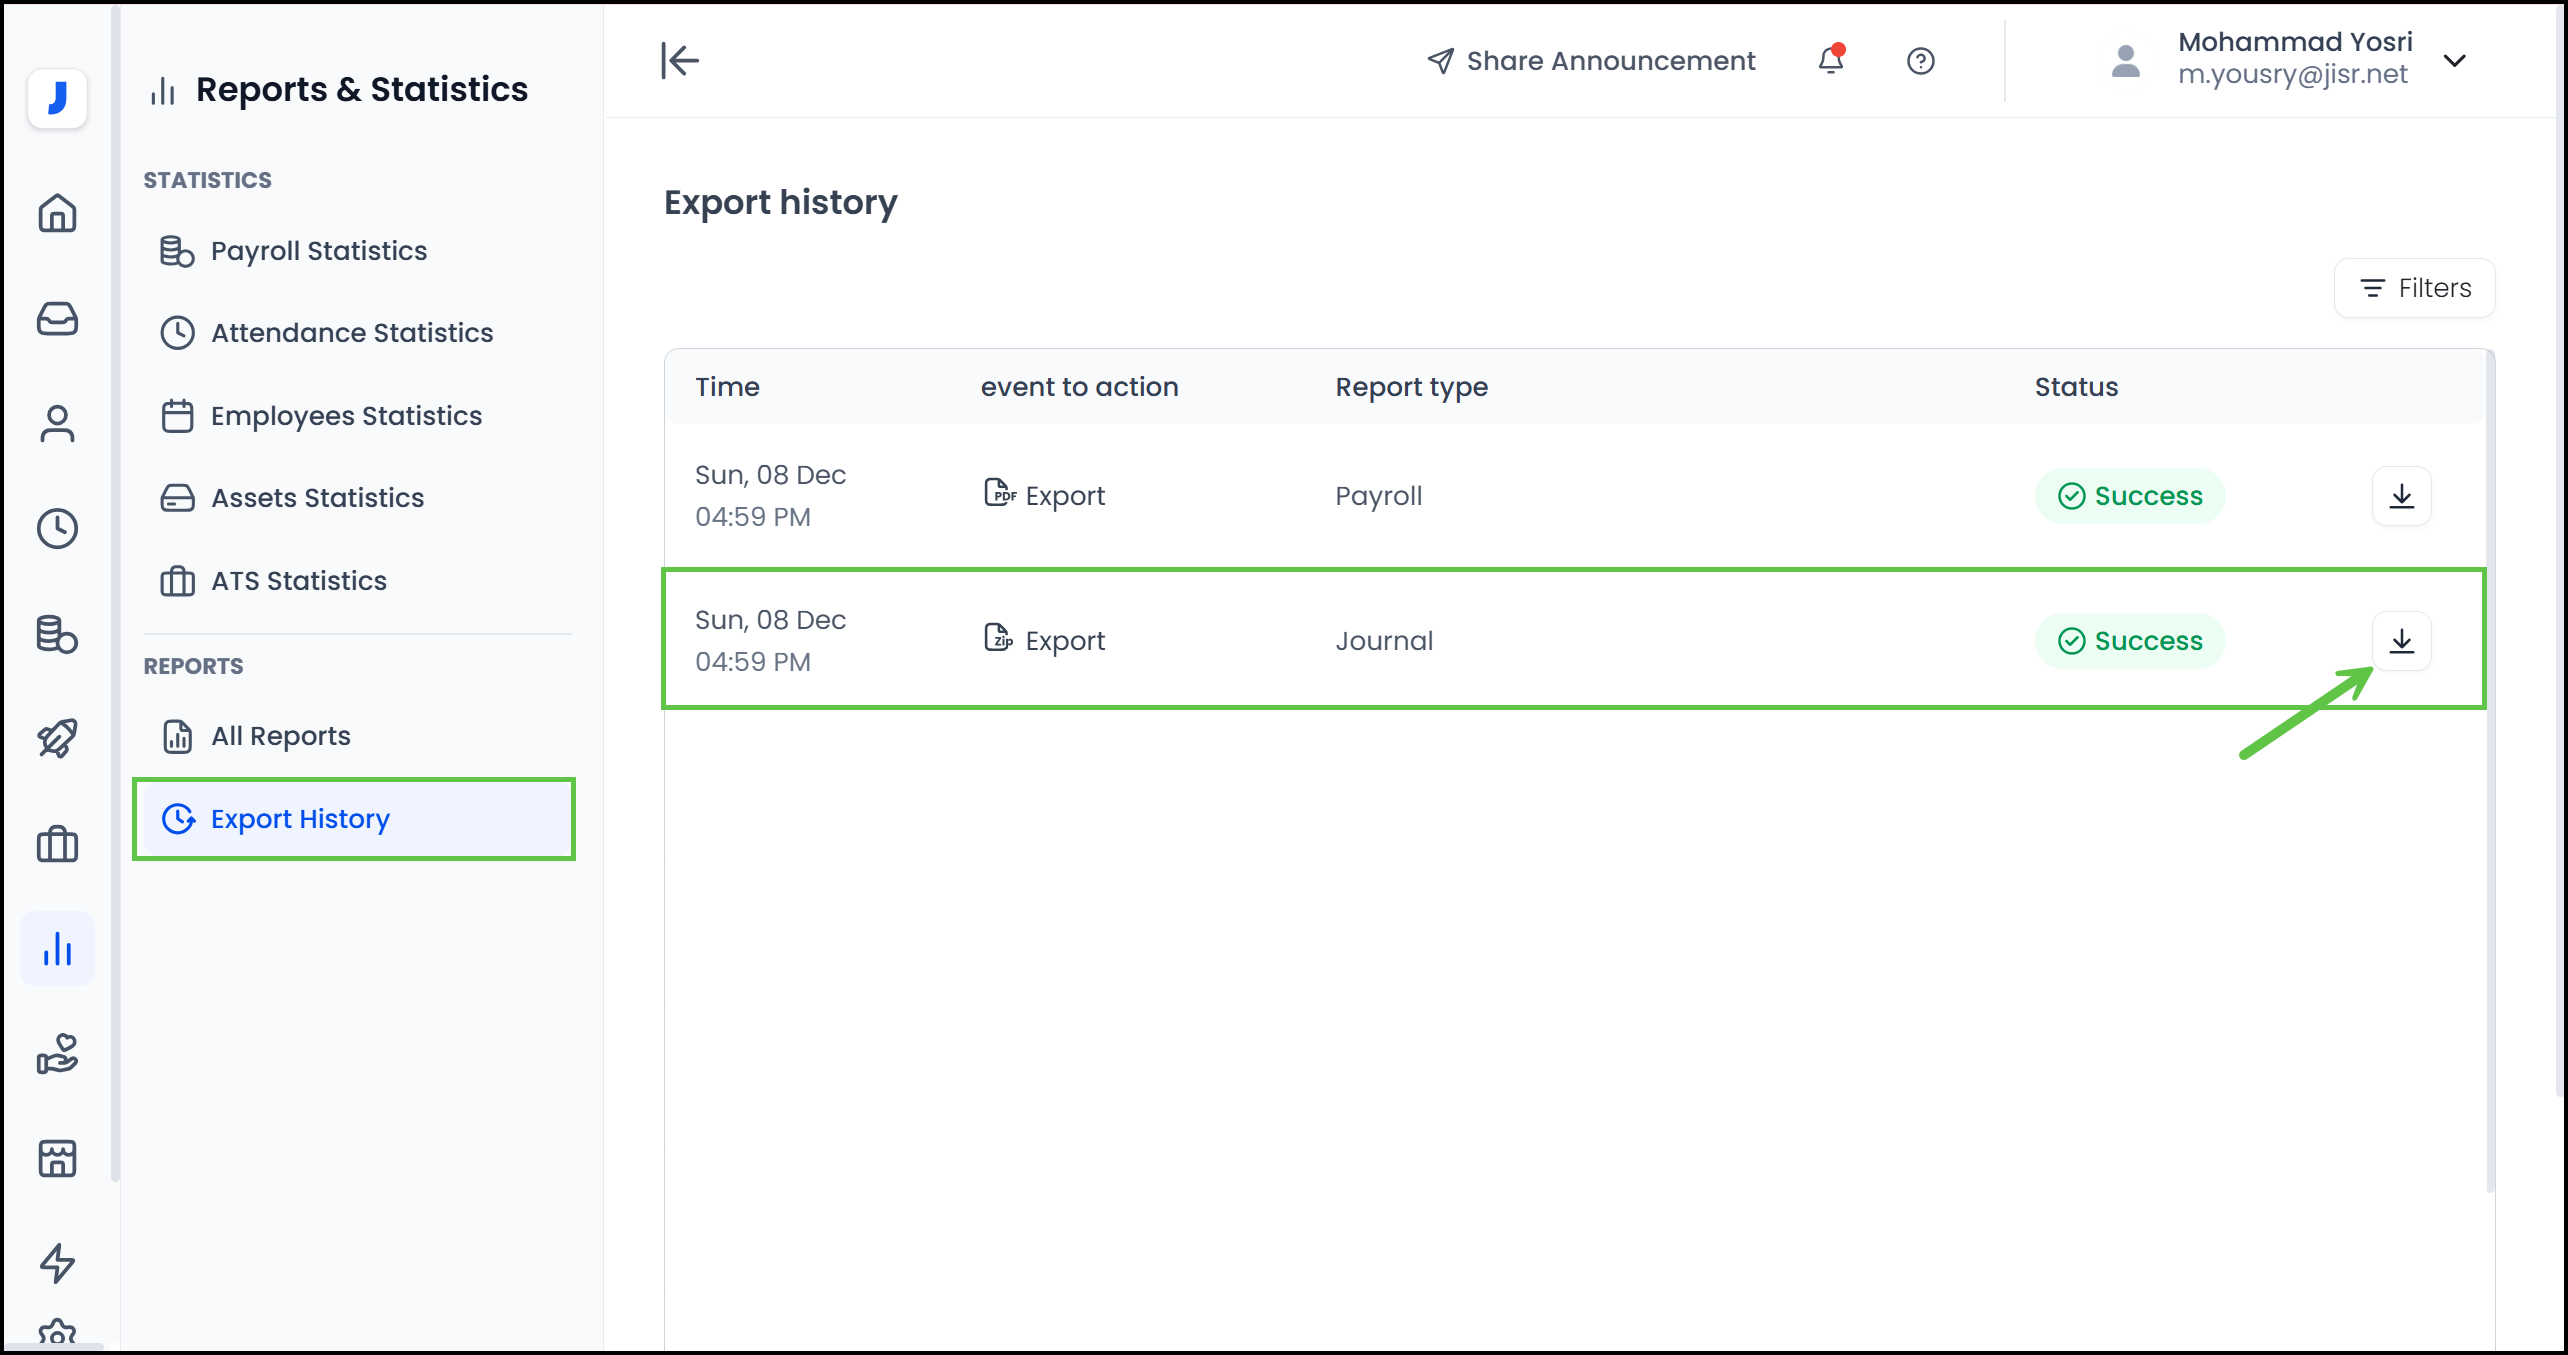Screen dimensions: 2568x1355
Task: Select the Assets Statistics sidebar entry
Action: tap(316, 497)
